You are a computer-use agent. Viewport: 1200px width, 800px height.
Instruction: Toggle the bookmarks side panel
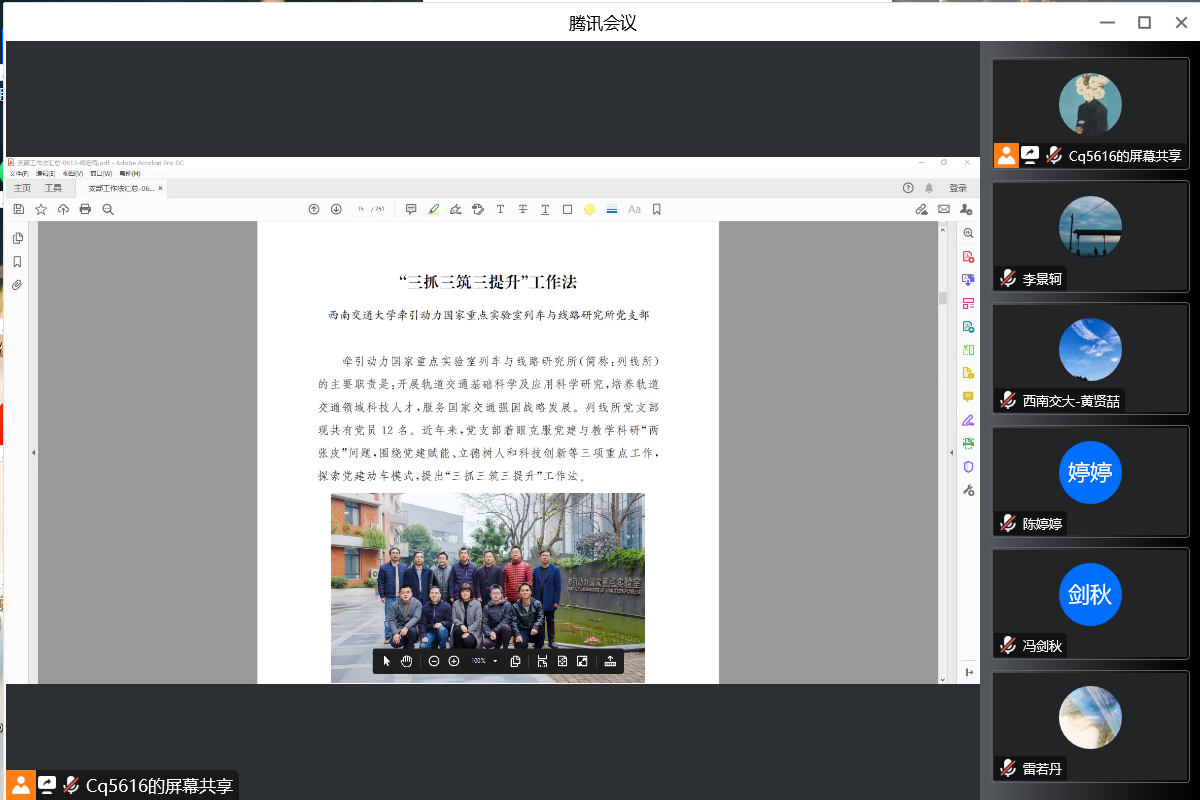(x=17, y=262)
